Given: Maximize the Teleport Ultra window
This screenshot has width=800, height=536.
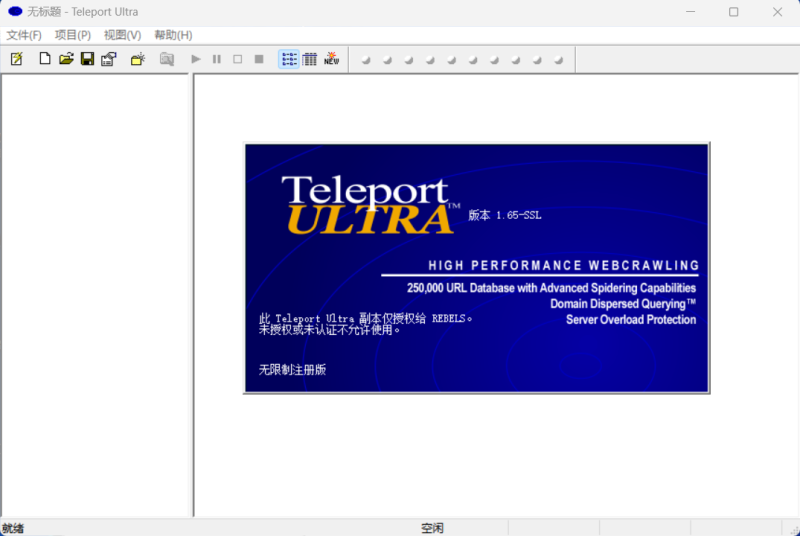Looking at the screenshot, I should click(x=734, y=12).
